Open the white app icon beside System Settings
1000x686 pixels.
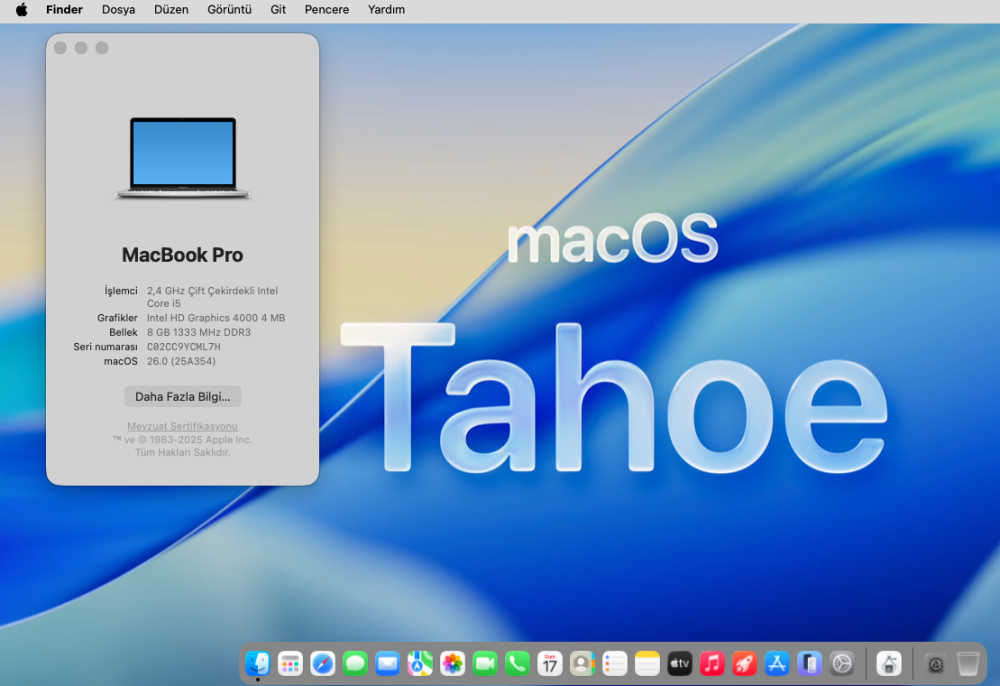coord(888,664)
